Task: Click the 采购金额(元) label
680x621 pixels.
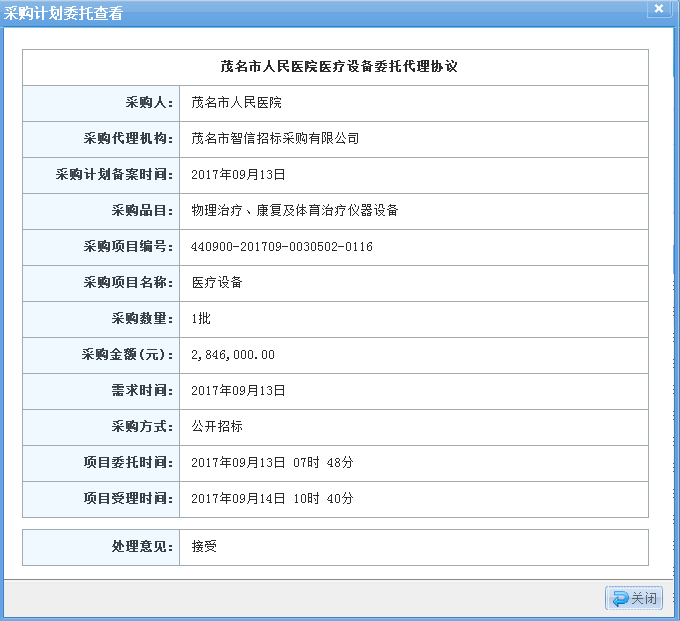Action: (x=128, y=355)
